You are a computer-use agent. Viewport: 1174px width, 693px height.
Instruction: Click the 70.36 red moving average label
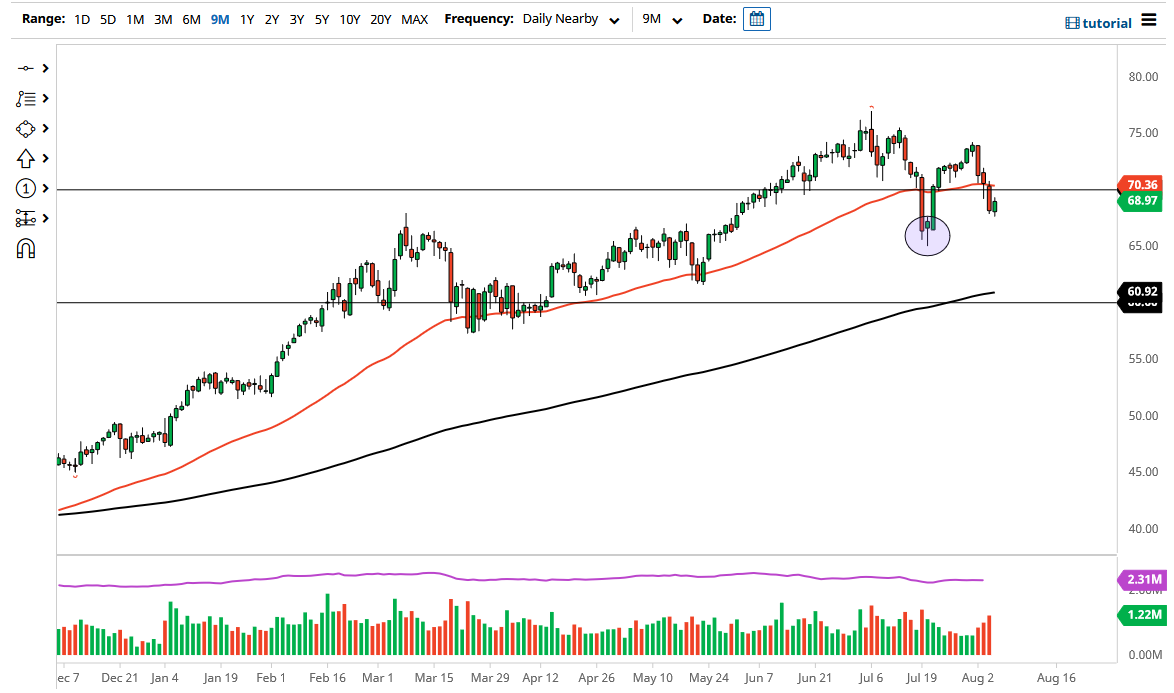(1141, 184)
